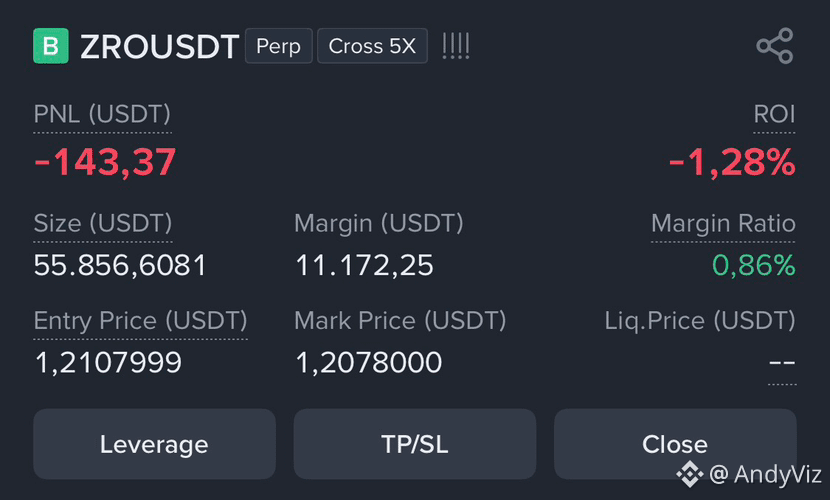This screenshot has width=830, height=500.
Task: Open Margin Ratio info tooltip
Action: [x=723, y=223]
